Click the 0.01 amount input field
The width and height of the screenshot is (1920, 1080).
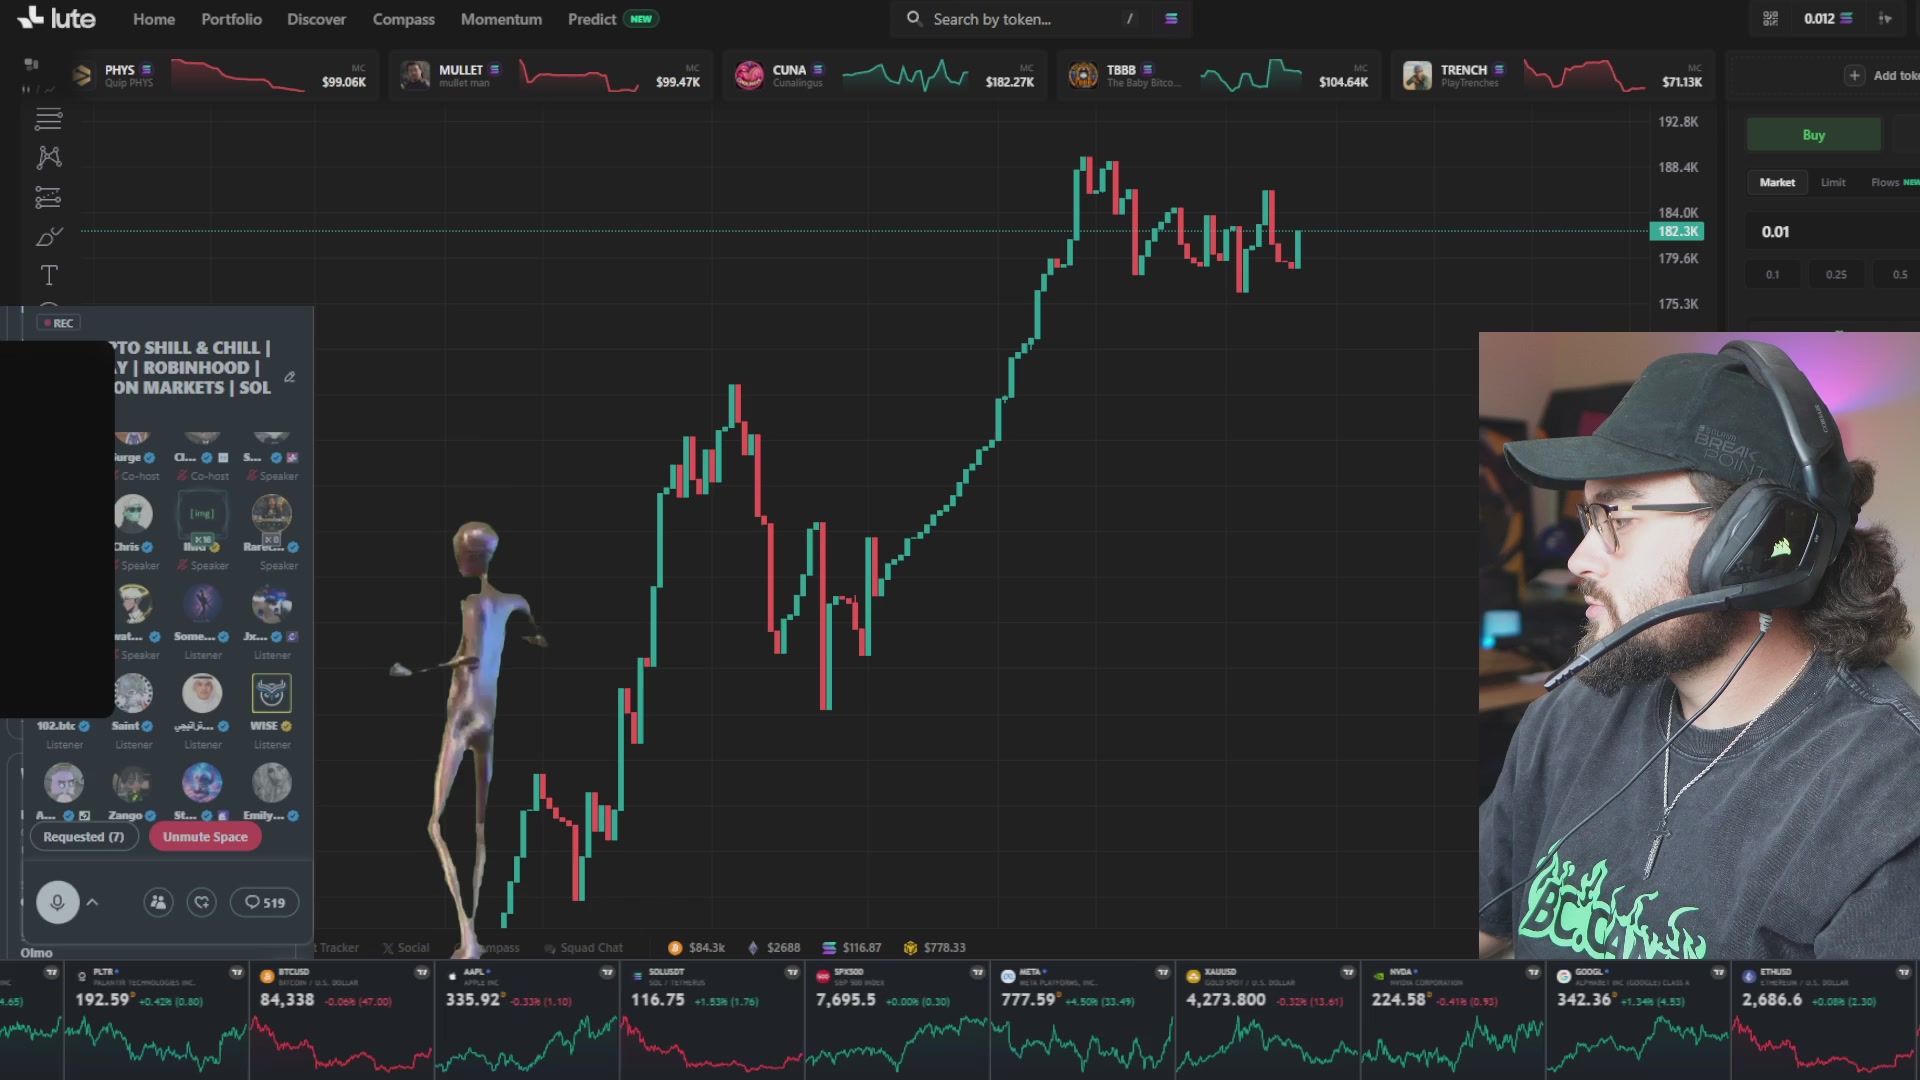[1833, 232]
